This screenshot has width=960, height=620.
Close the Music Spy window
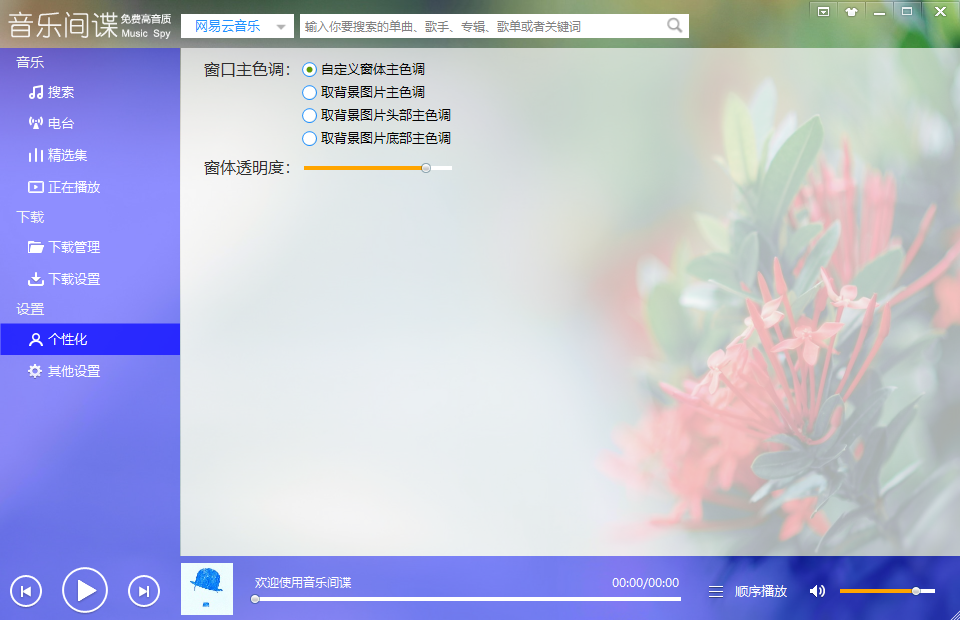[x=940, y=12]
